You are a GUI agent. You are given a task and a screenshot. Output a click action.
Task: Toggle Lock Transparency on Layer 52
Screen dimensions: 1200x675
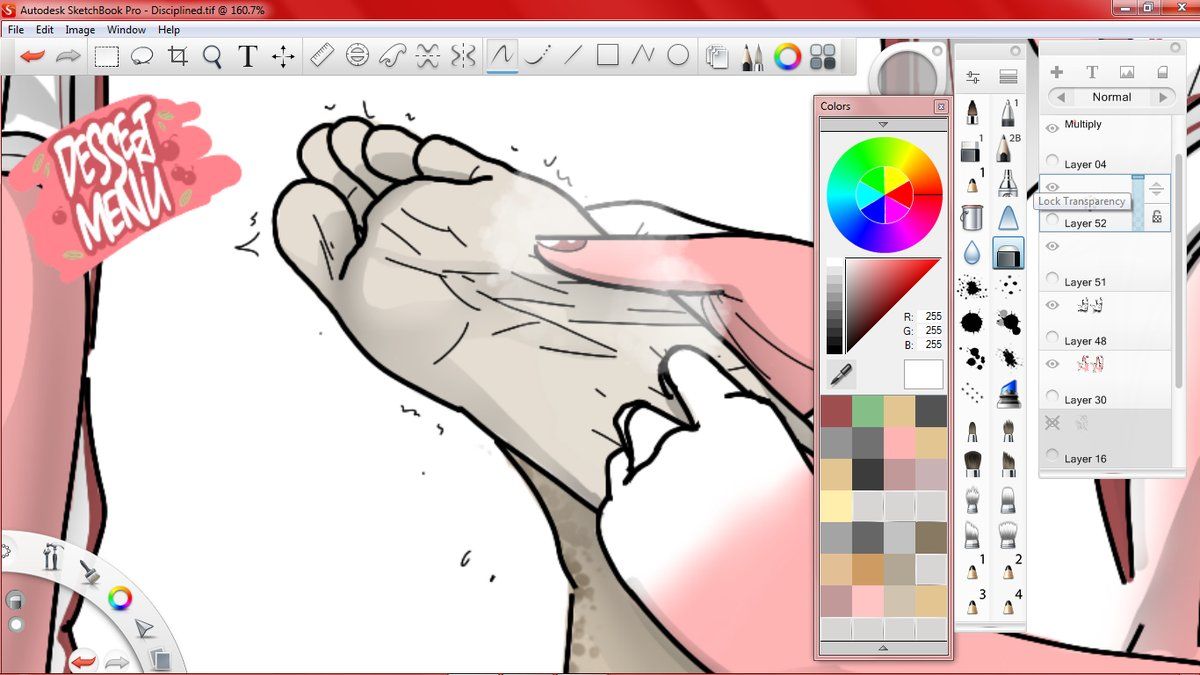(x=1157, y=216)
